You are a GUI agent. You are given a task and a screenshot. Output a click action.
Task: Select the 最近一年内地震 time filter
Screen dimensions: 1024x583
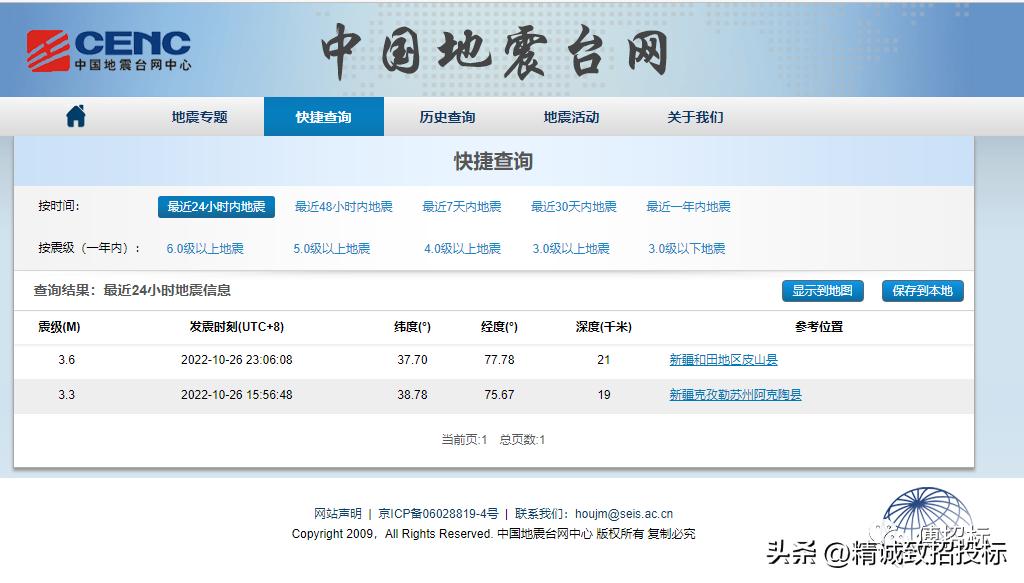687,206
